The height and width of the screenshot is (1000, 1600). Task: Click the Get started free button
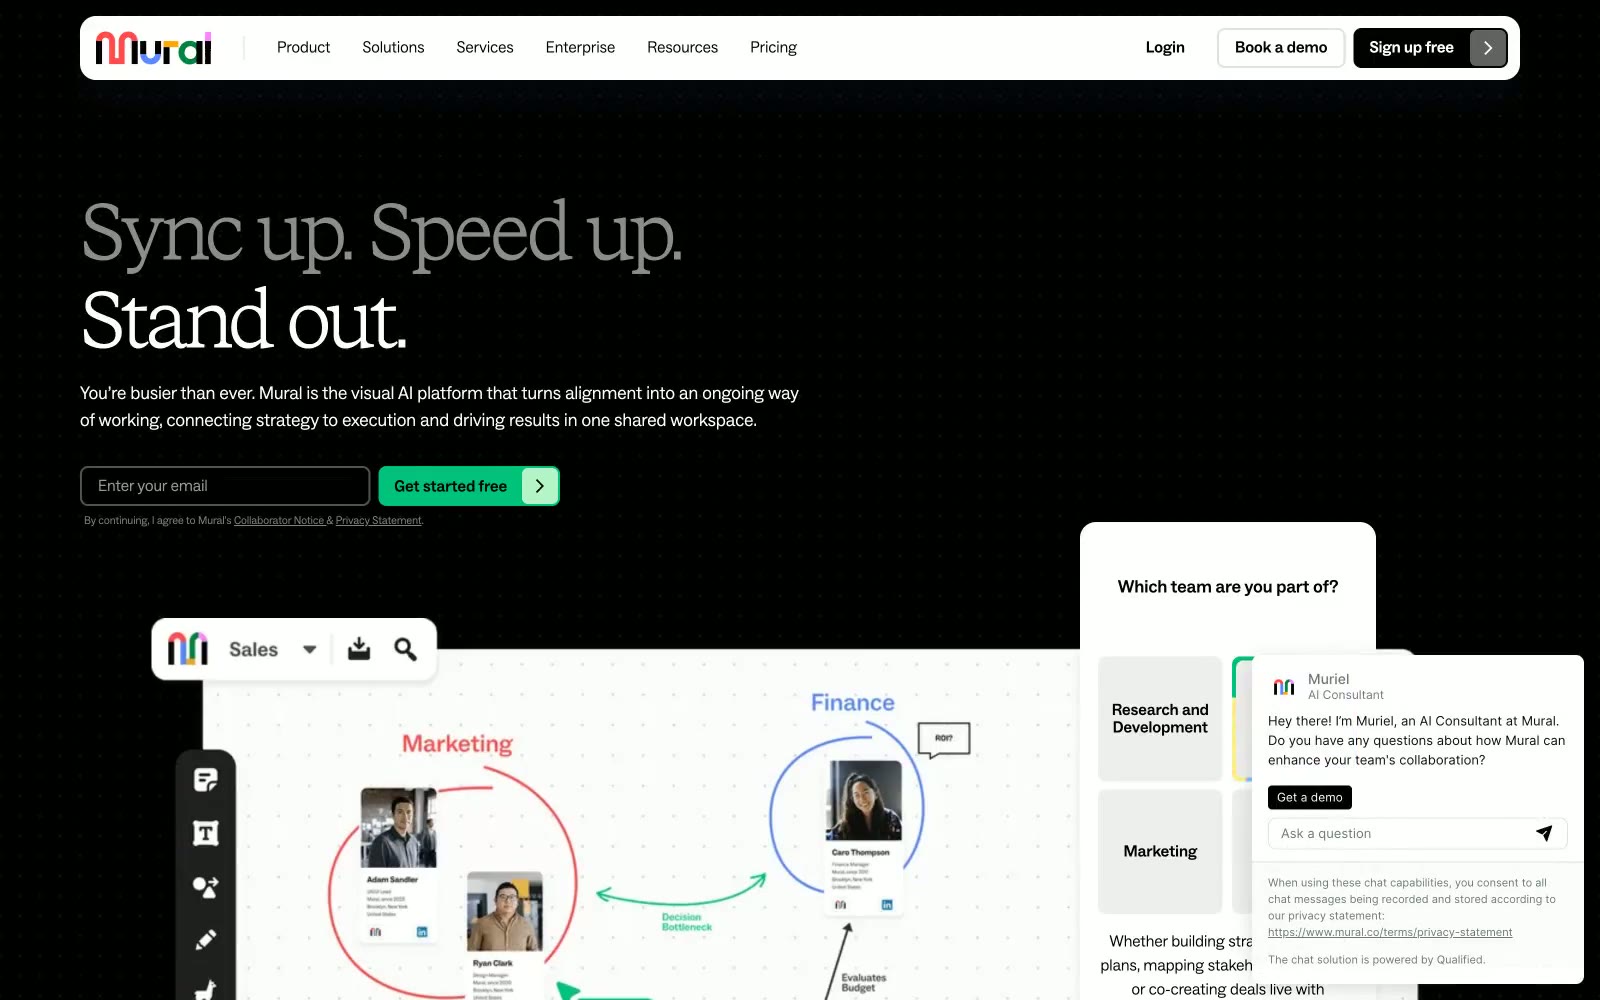coord(469,486)
